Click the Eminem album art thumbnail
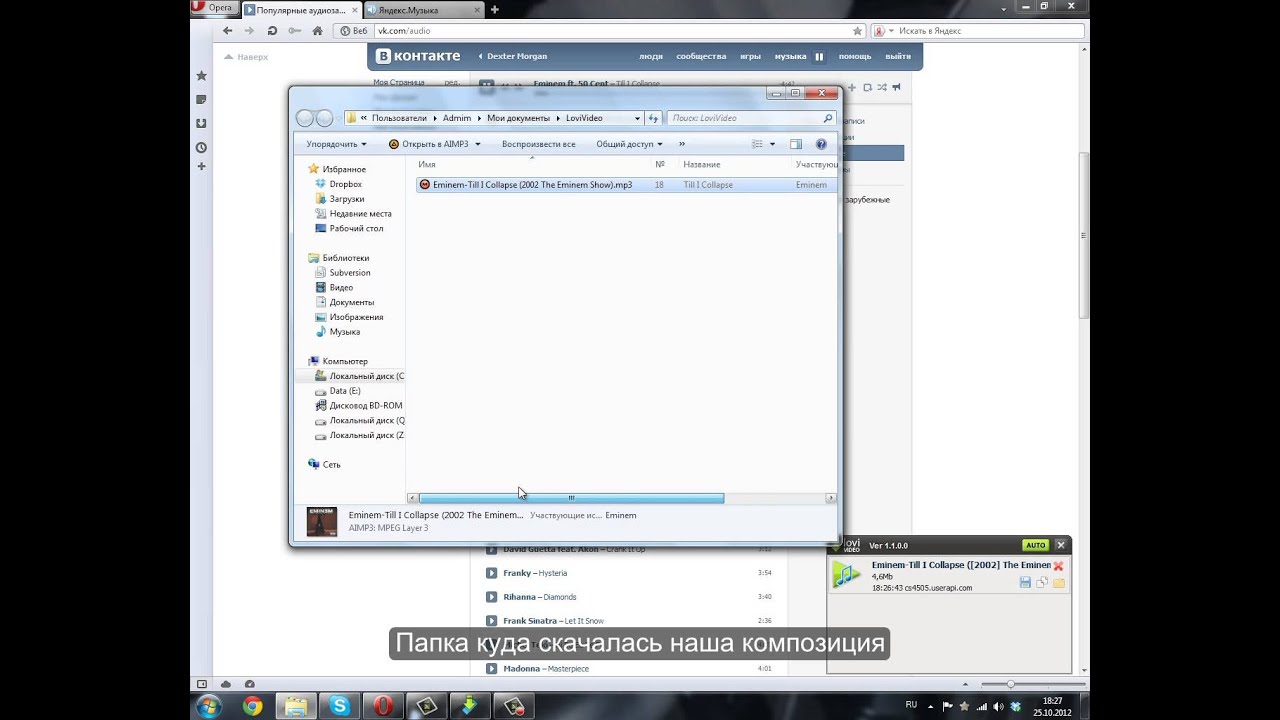 pos(322,521)
